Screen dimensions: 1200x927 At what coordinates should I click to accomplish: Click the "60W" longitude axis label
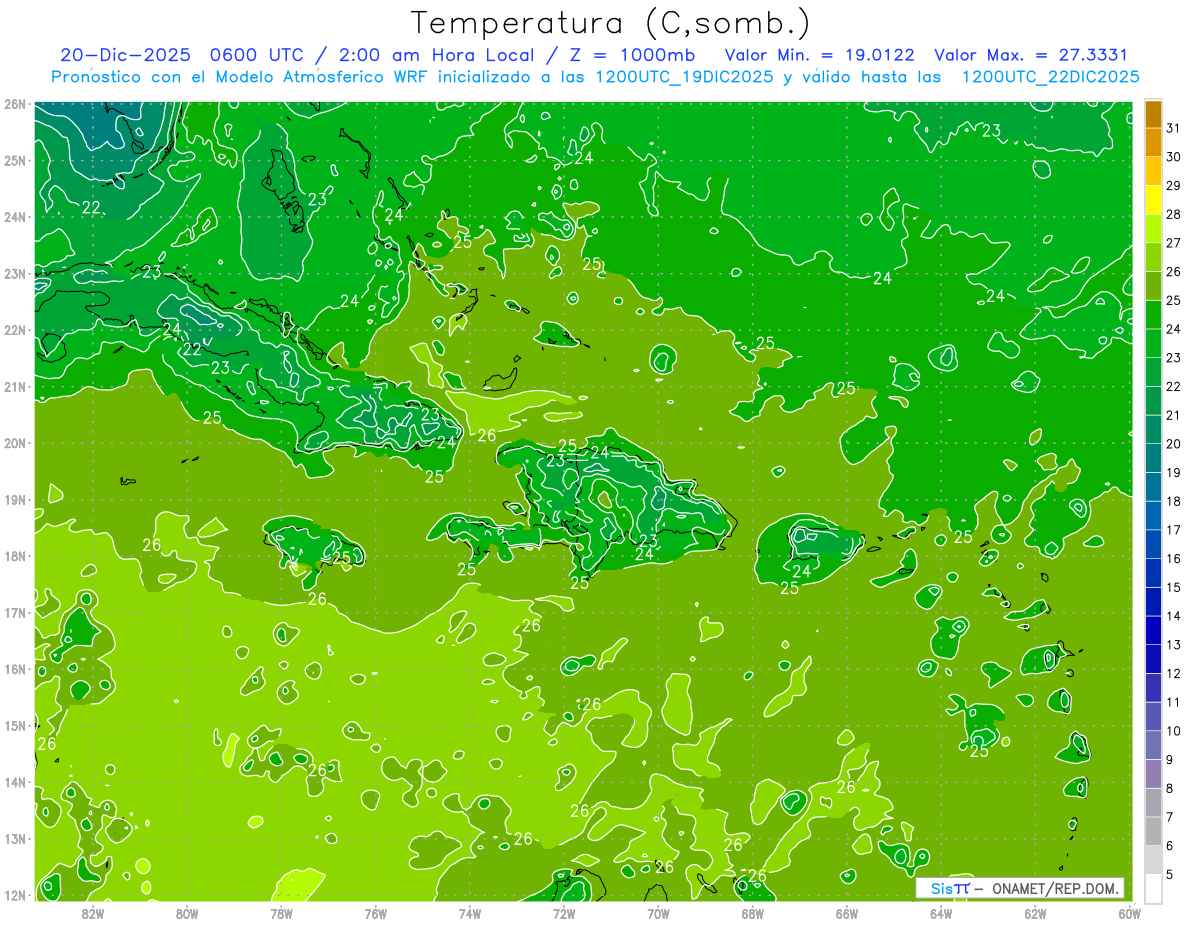click(1130, 913)
